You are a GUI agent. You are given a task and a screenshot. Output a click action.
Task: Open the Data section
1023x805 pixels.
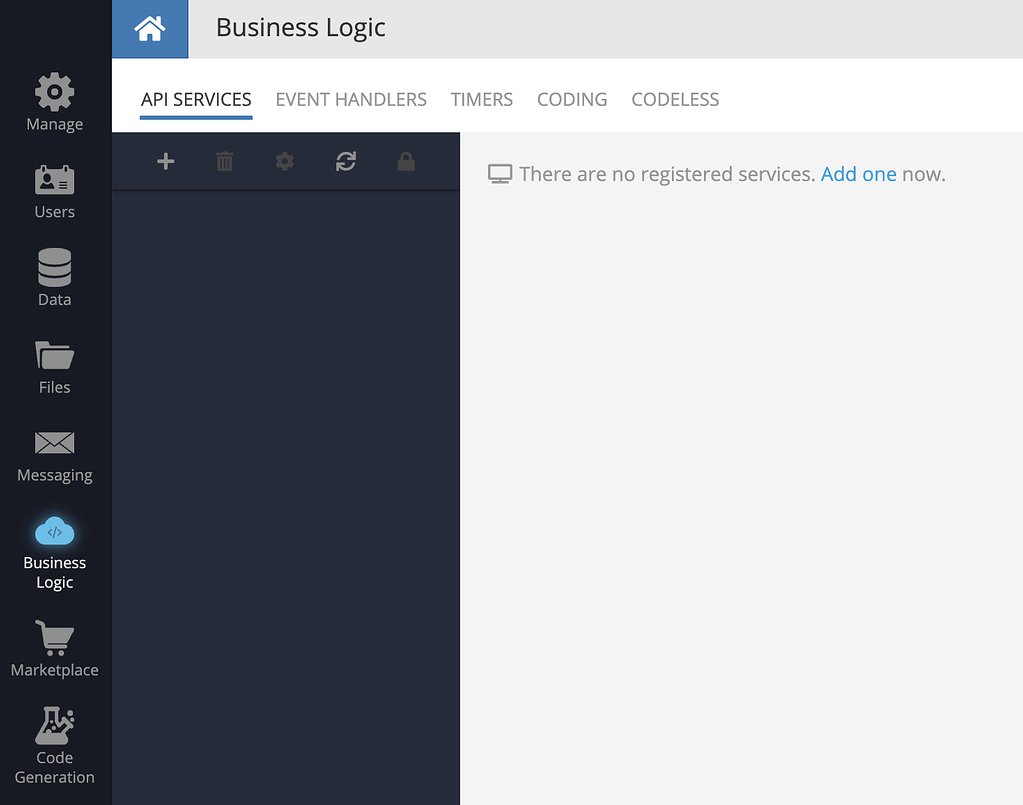click(x=54, y=277)
